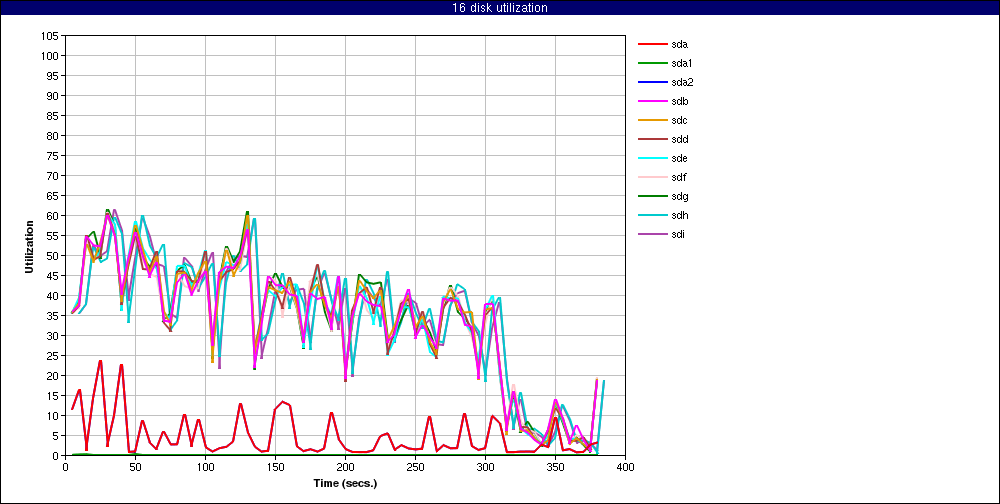The image size is (1000, 504).
Task: Click the 60 y-axis tick label
Action: pos(54,216)
